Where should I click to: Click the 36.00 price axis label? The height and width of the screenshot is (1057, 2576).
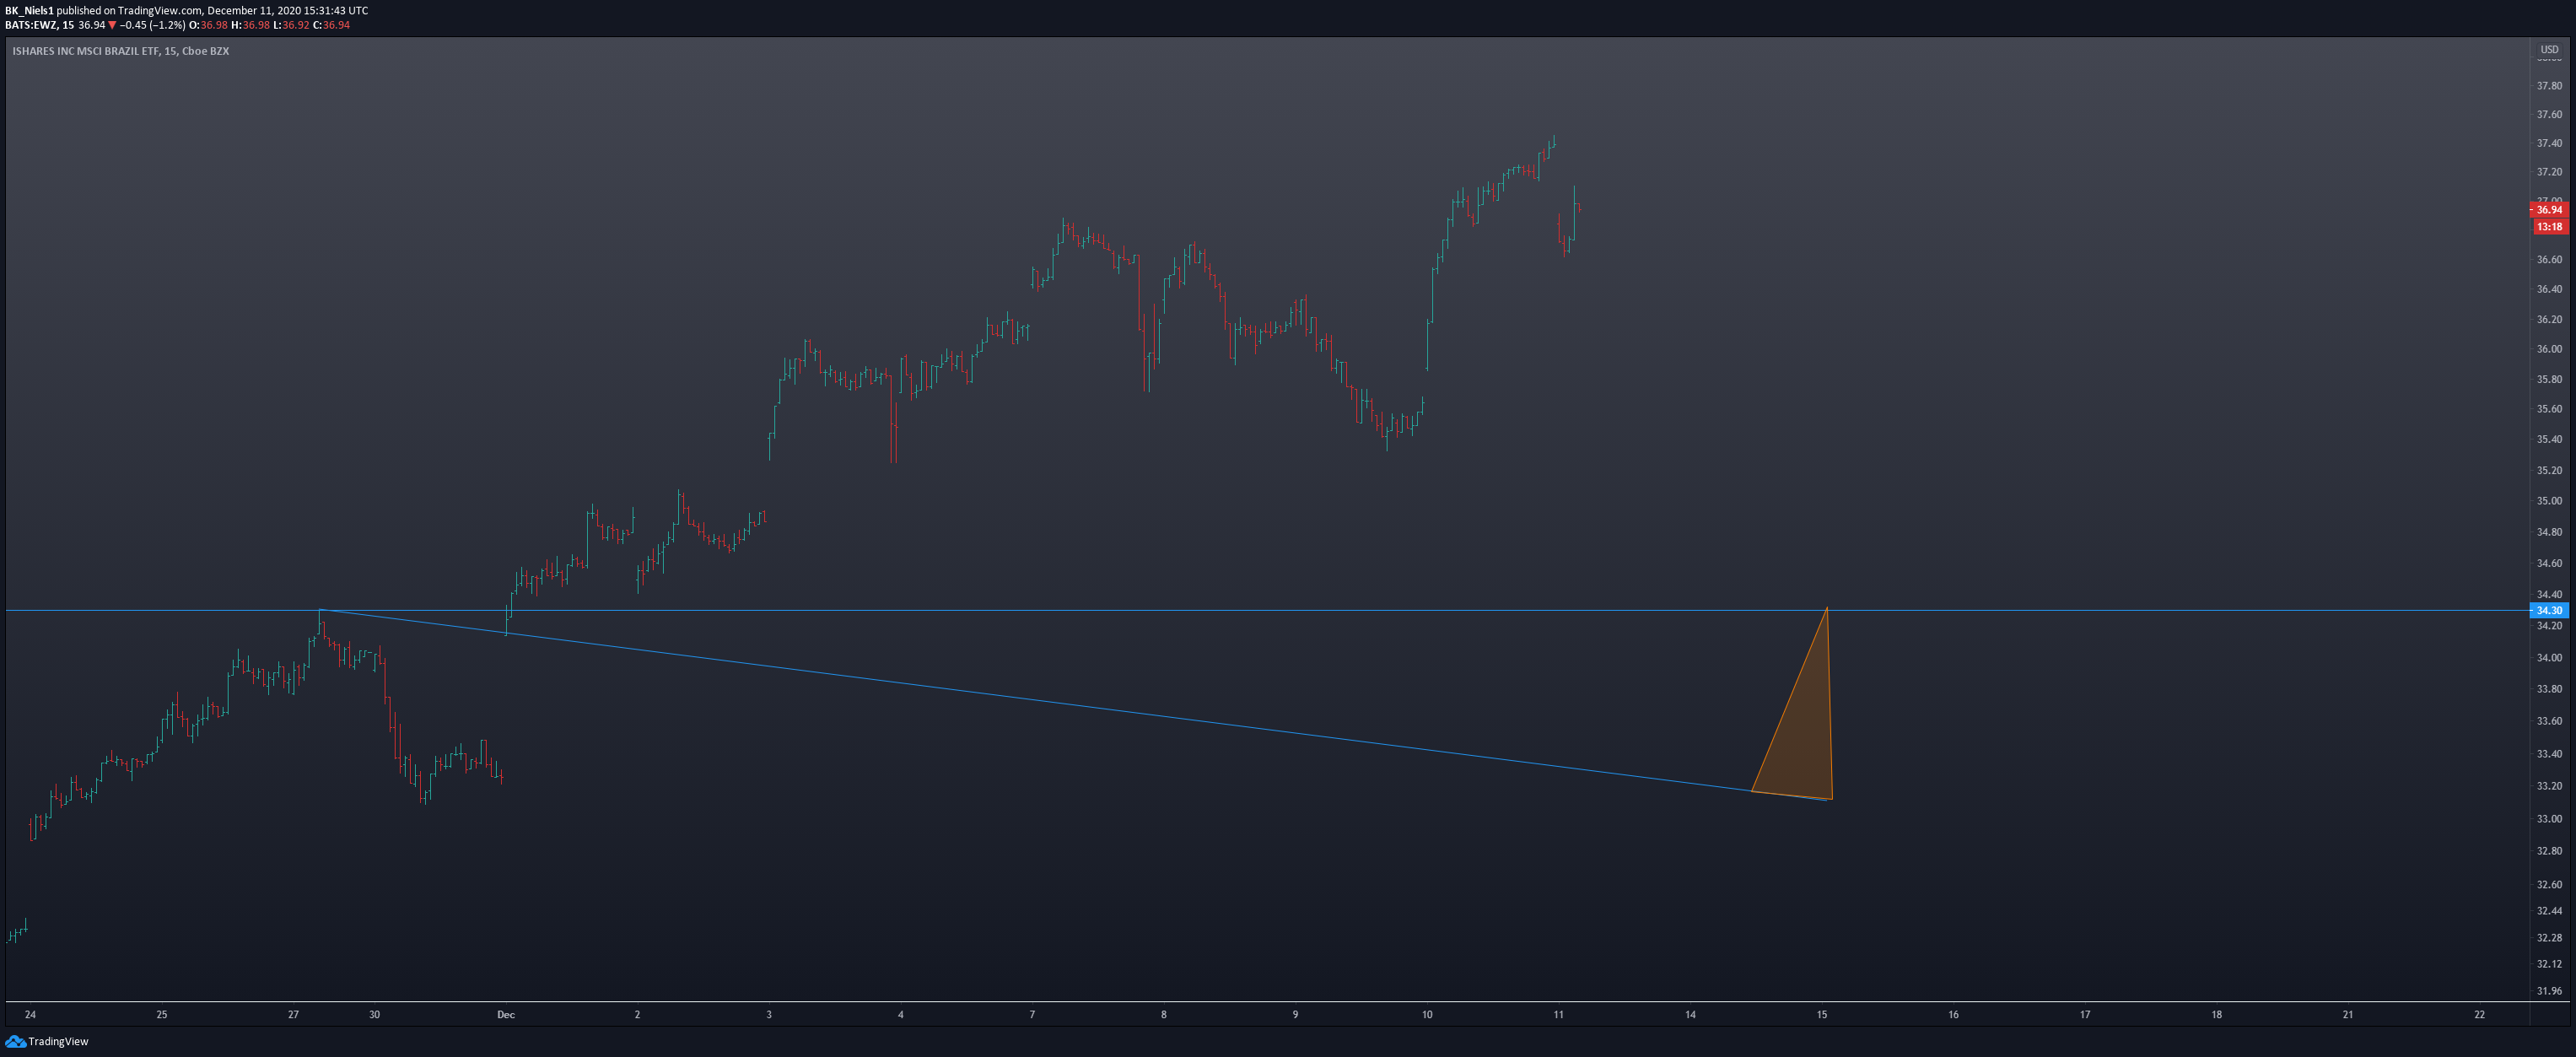[x=2549, y=349]
